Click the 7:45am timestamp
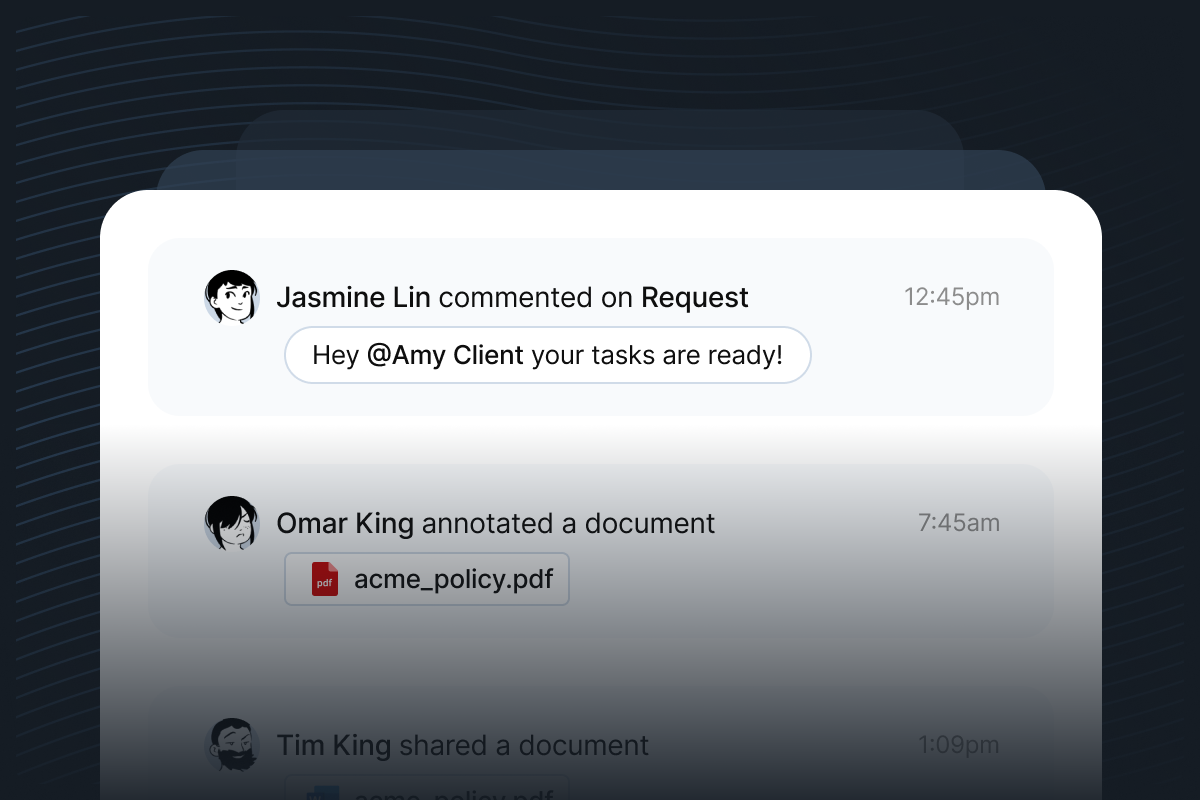The height and width of the screenshot is (800, 1200). point(958,522)
